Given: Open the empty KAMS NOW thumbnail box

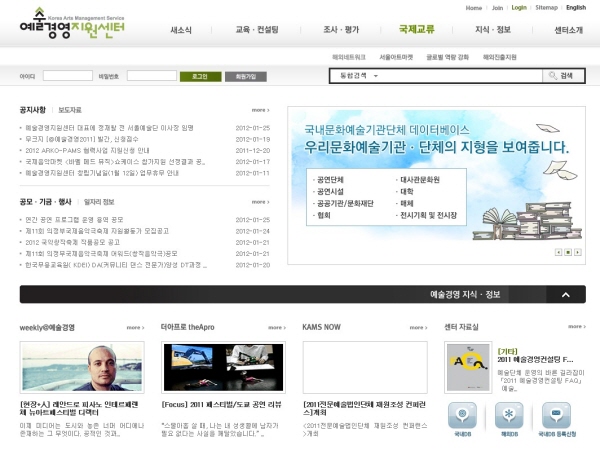Looking at the screenshot, I should (x=365, y=367).
